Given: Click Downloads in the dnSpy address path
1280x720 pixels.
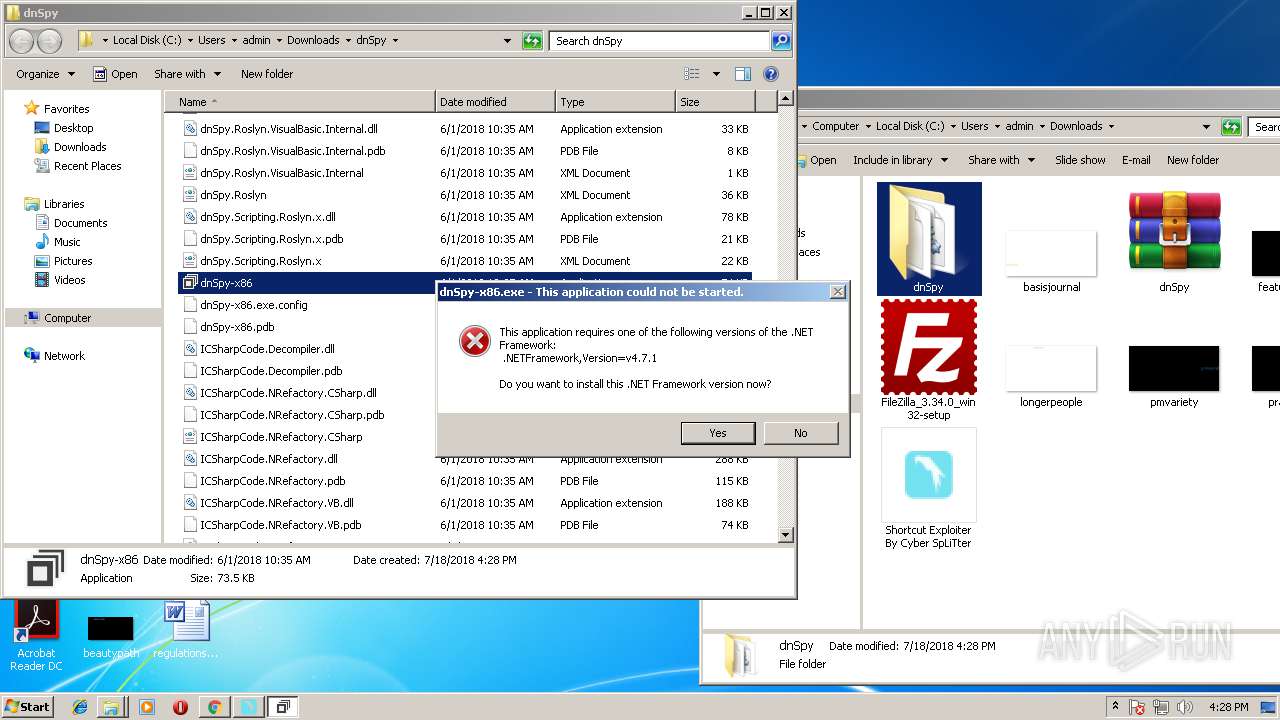Looking at the screenshot, I should tap(313, 41).
